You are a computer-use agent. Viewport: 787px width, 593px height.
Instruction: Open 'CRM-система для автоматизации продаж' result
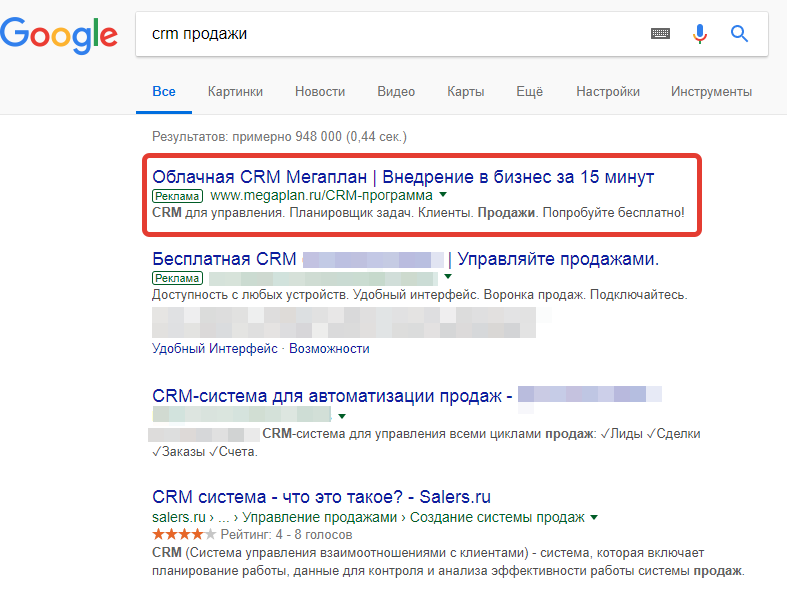[x=332, y=396]
